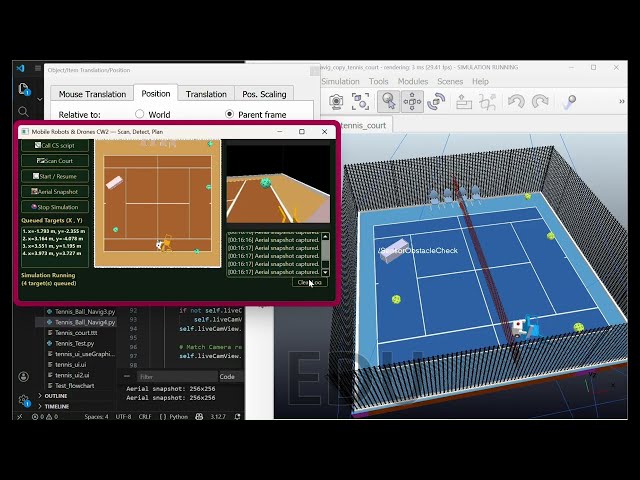Open the notifications bell in status bar

238,417
